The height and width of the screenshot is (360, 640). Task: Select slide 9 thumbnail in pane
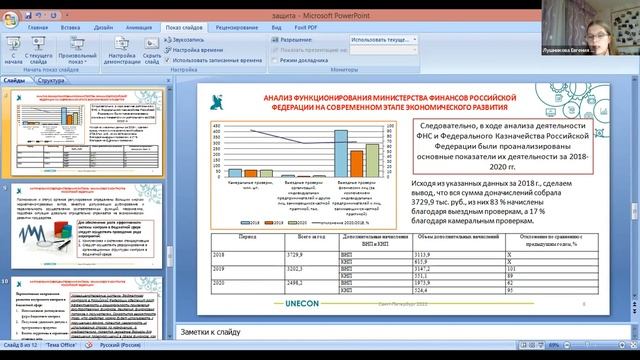click(87, 226)
